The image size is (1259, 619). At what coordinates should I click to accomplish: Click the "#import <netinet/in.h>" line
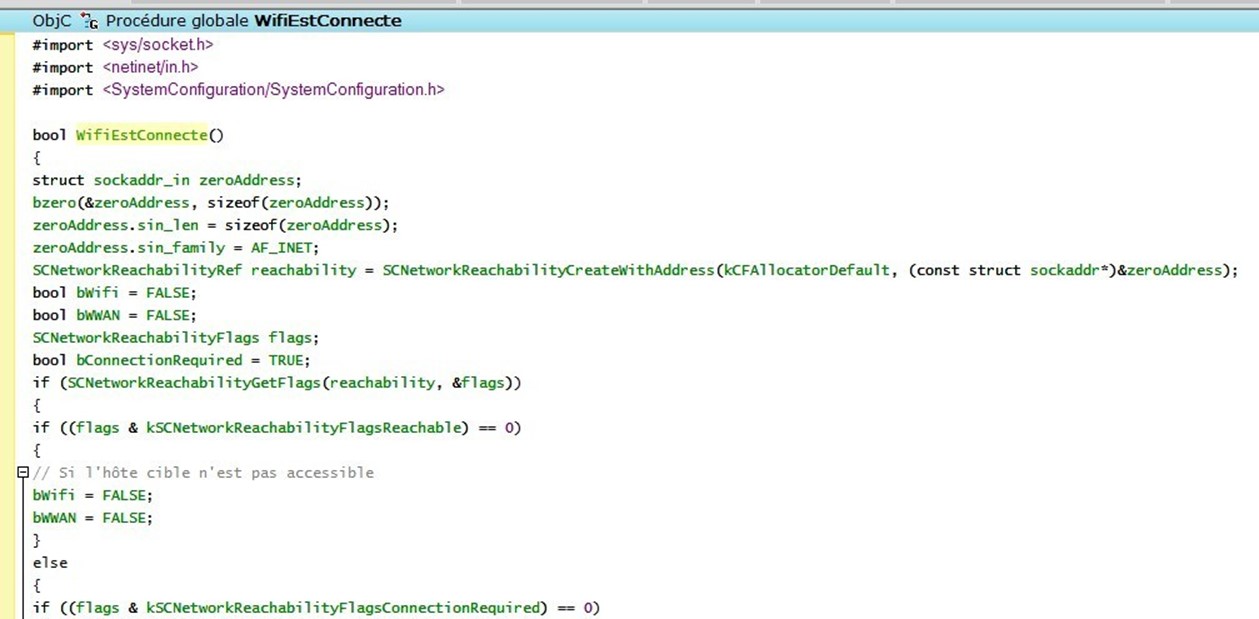(x=115, y=67)
